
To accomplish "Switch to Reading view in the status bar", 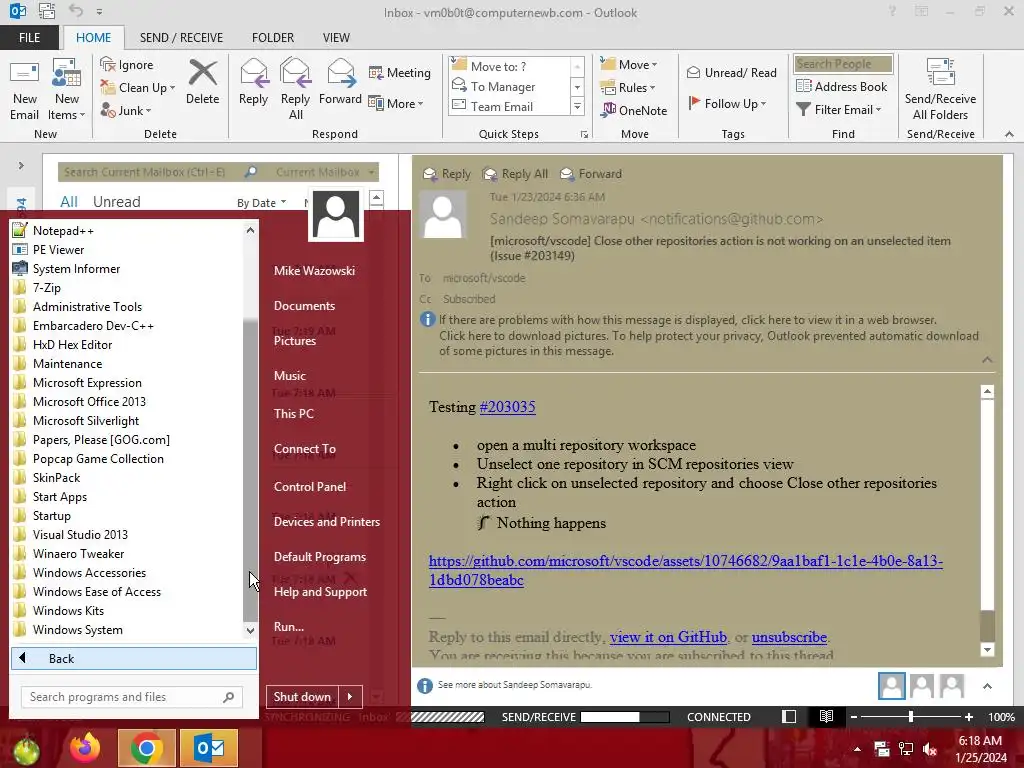I will point(826,716).
